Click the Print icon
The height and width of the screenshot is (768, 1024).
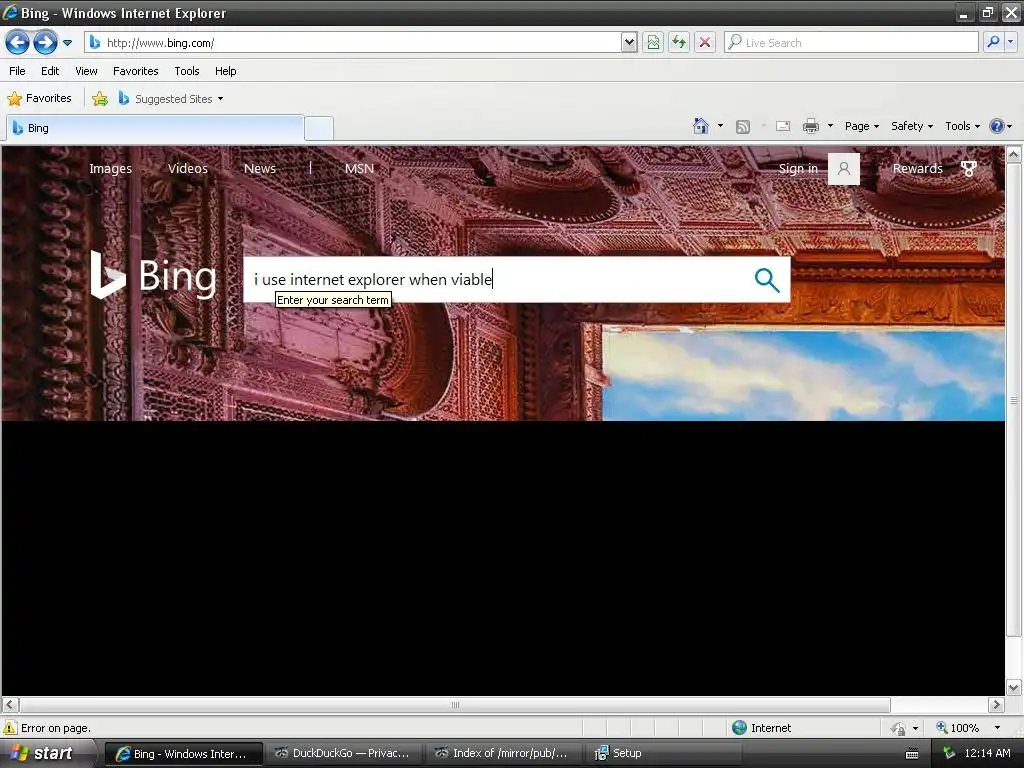(810, 126)
